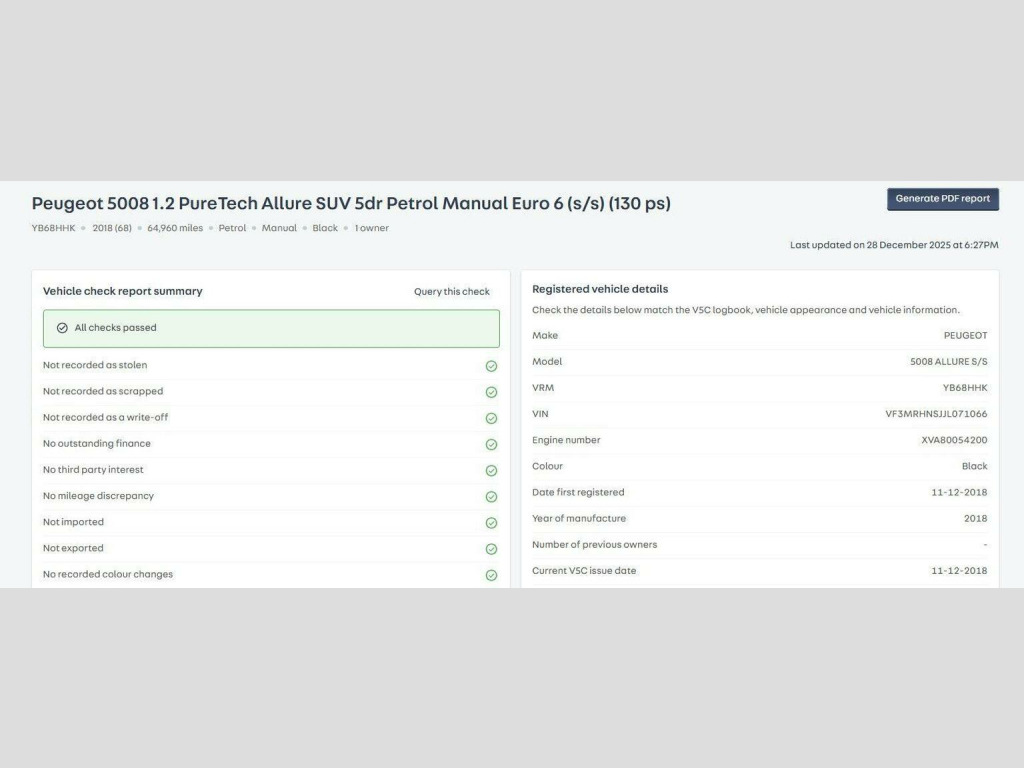Click the No recorded colour changes tick icon

pyautogui.click(x=491, y=575)
